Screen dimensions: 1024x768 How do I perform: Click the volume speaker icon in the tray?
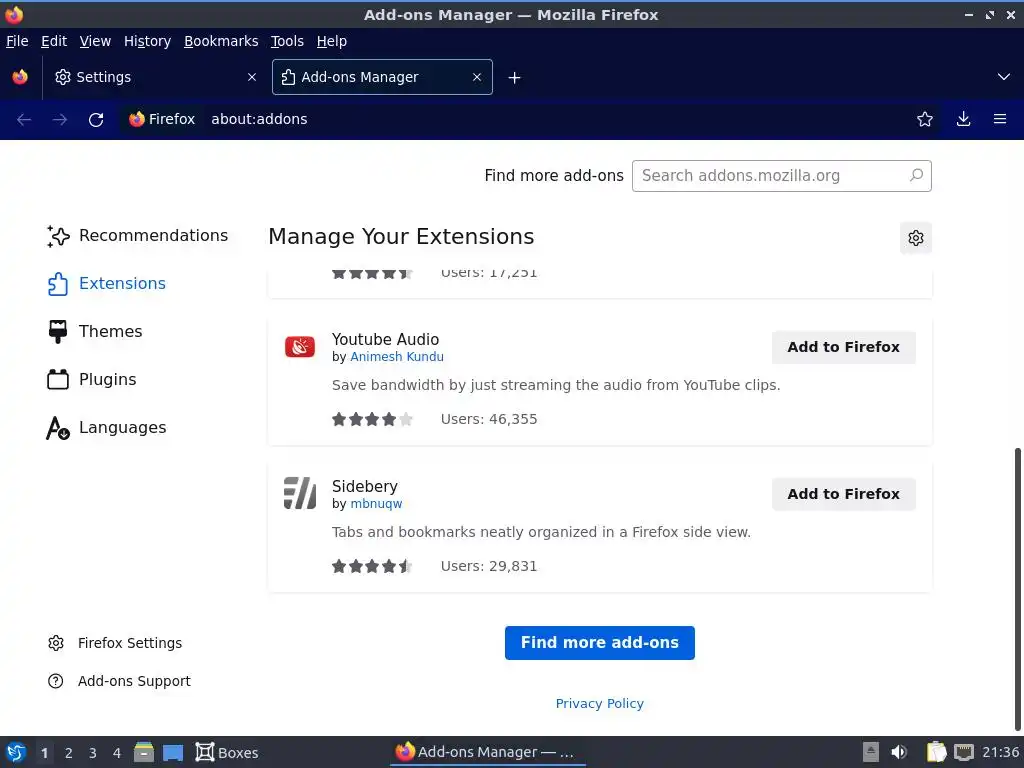coord(899,752)
